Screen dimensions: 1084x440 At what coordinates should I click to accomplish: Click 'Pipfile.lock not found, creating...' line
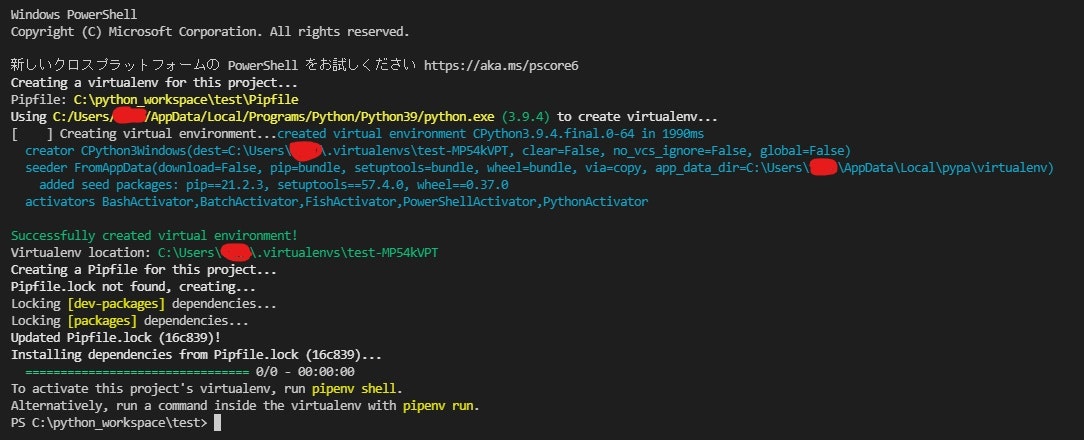coord(133,286)
